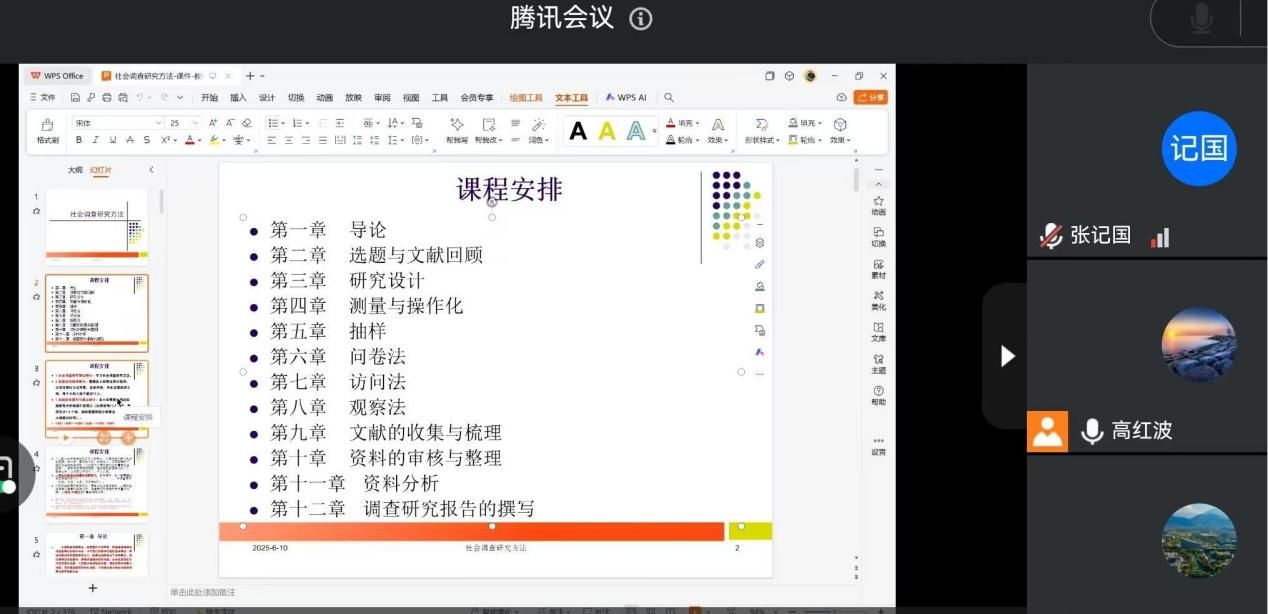Click the 美化 beautify icon in sidebar
Image resolution: width=1268 pixels, height=614 pixels.
tap(878, 300)
